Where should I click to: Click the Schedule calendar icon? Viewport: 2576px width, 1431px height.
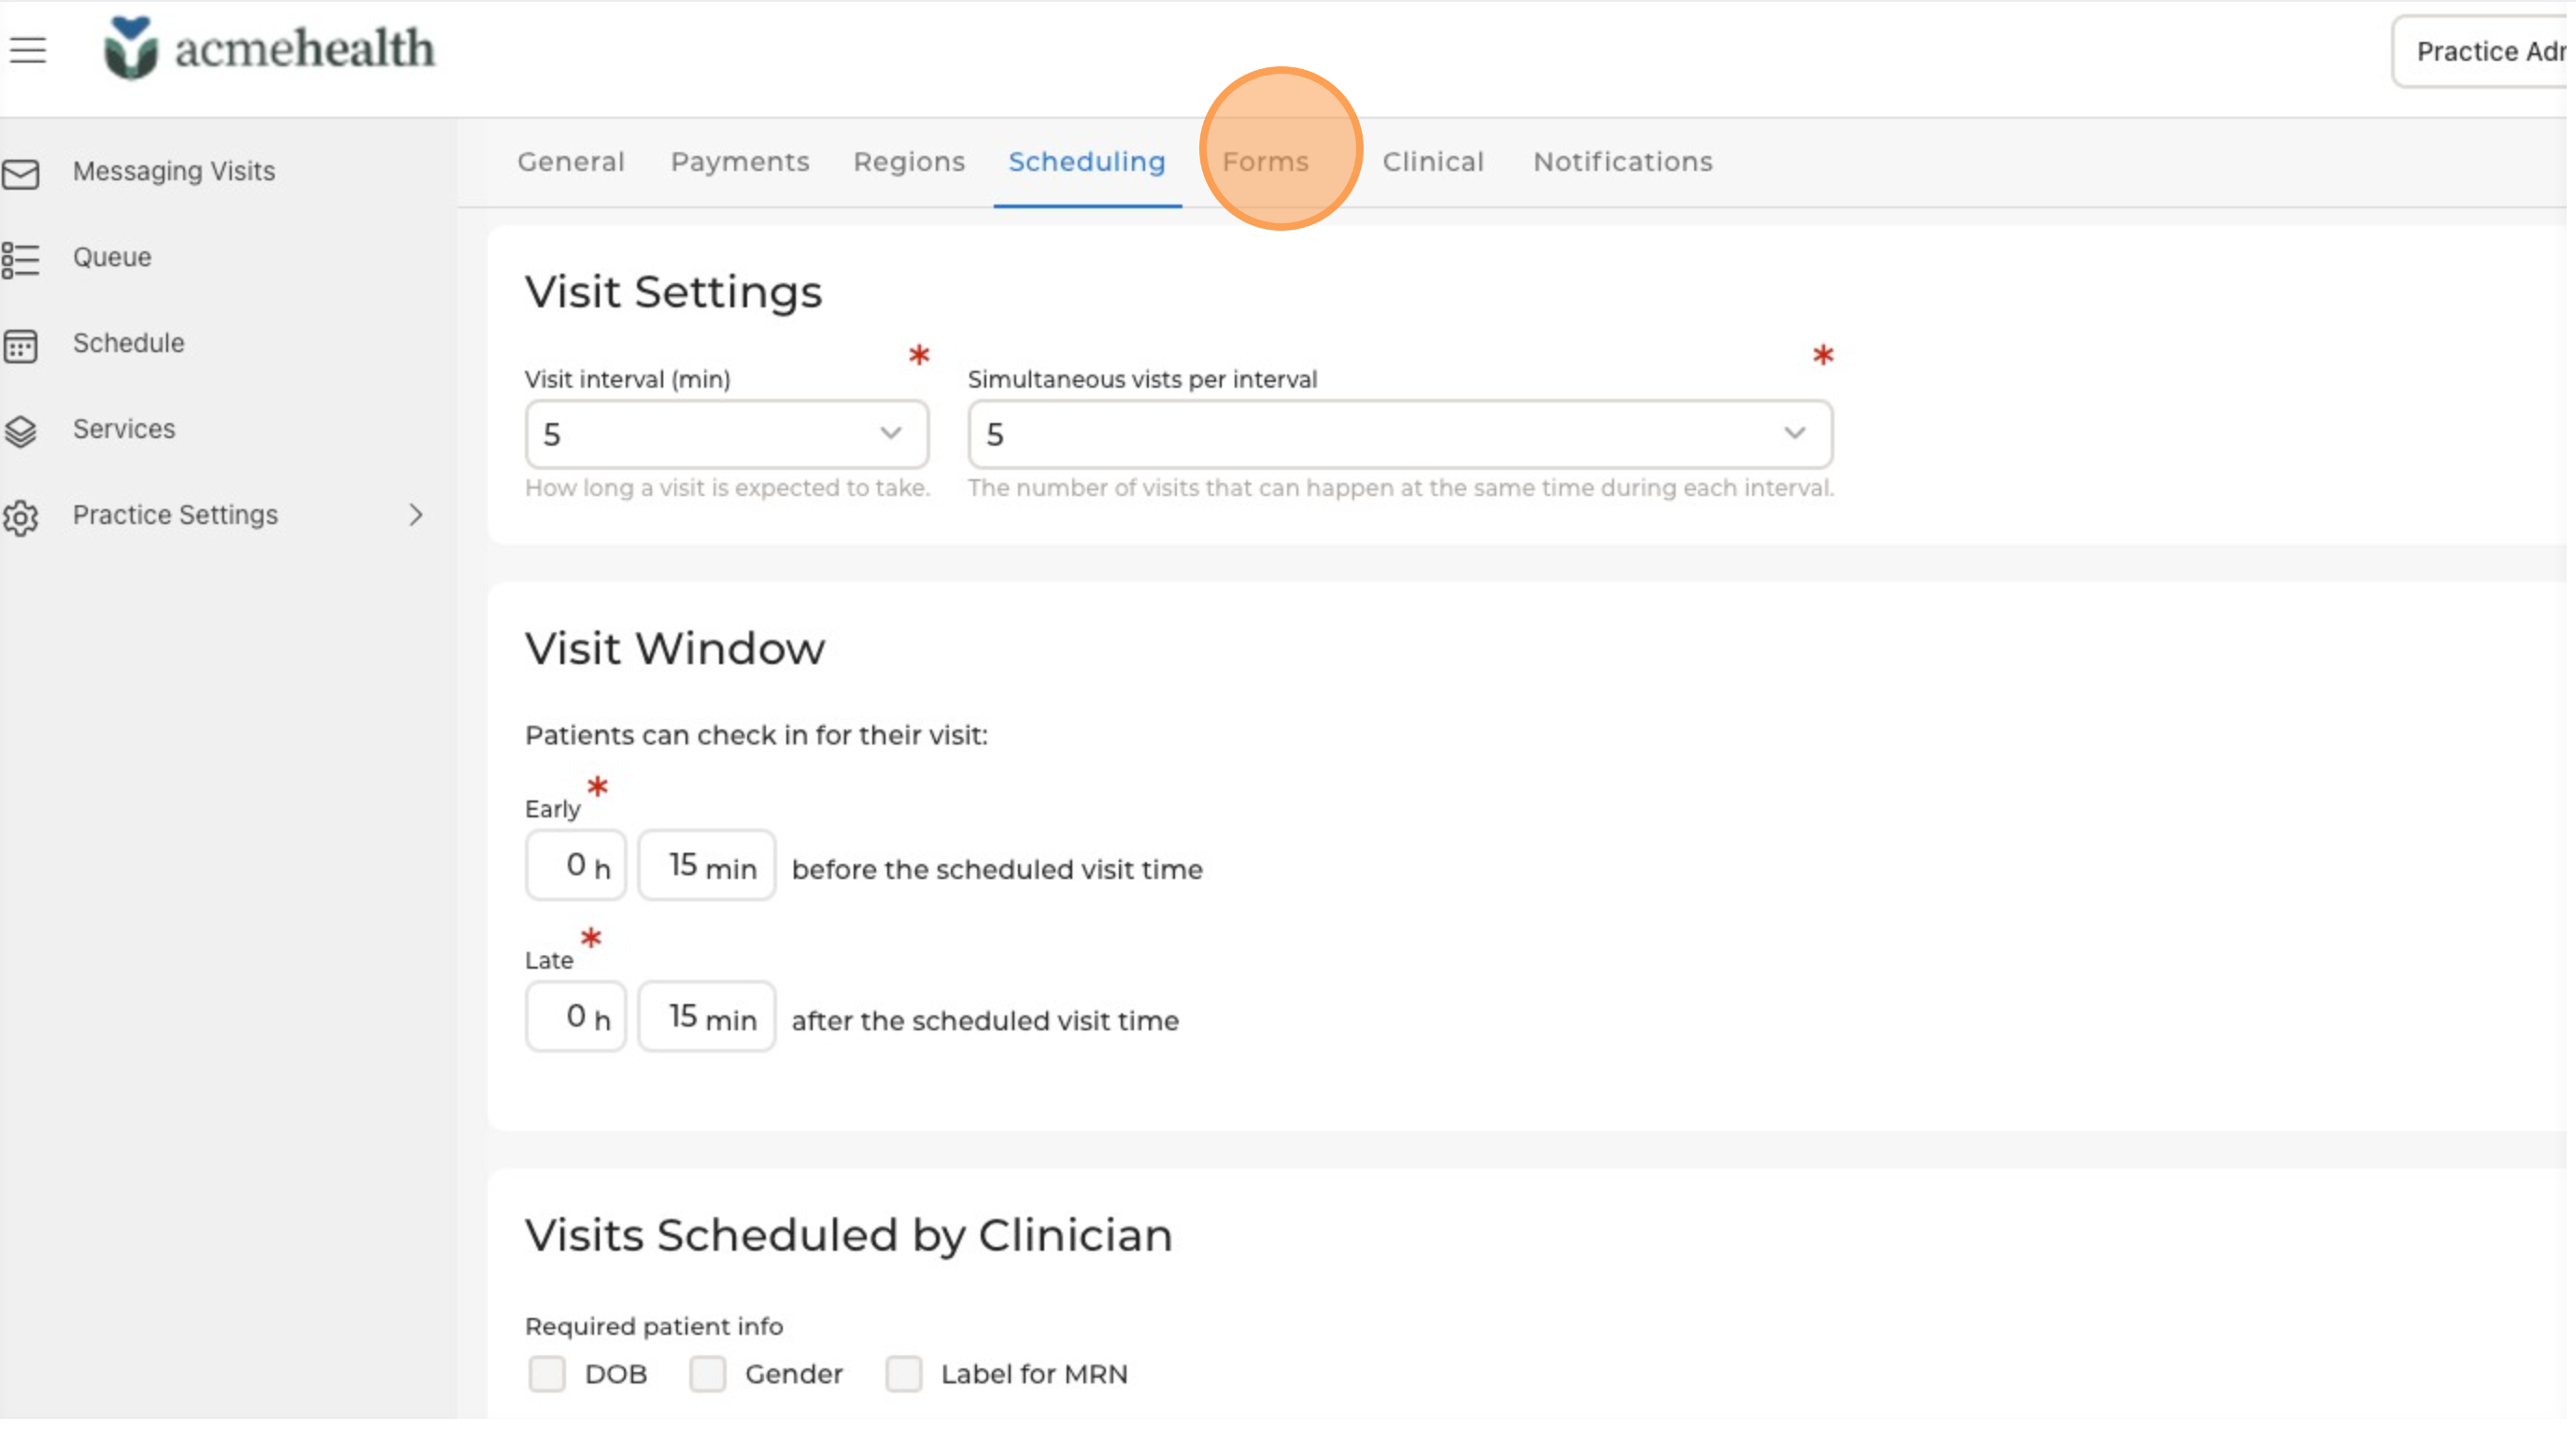coord(21,346)
